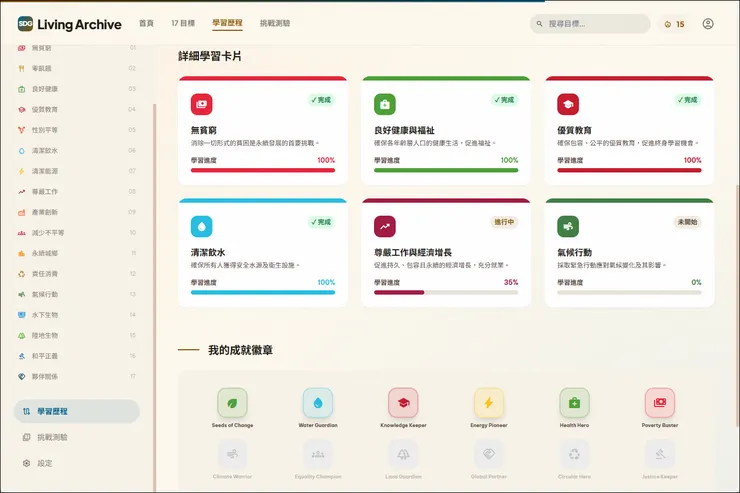Click 完成 badge on 無貧窮 card
This screenshot has height=493, width=740.
[x=321, y=100]
